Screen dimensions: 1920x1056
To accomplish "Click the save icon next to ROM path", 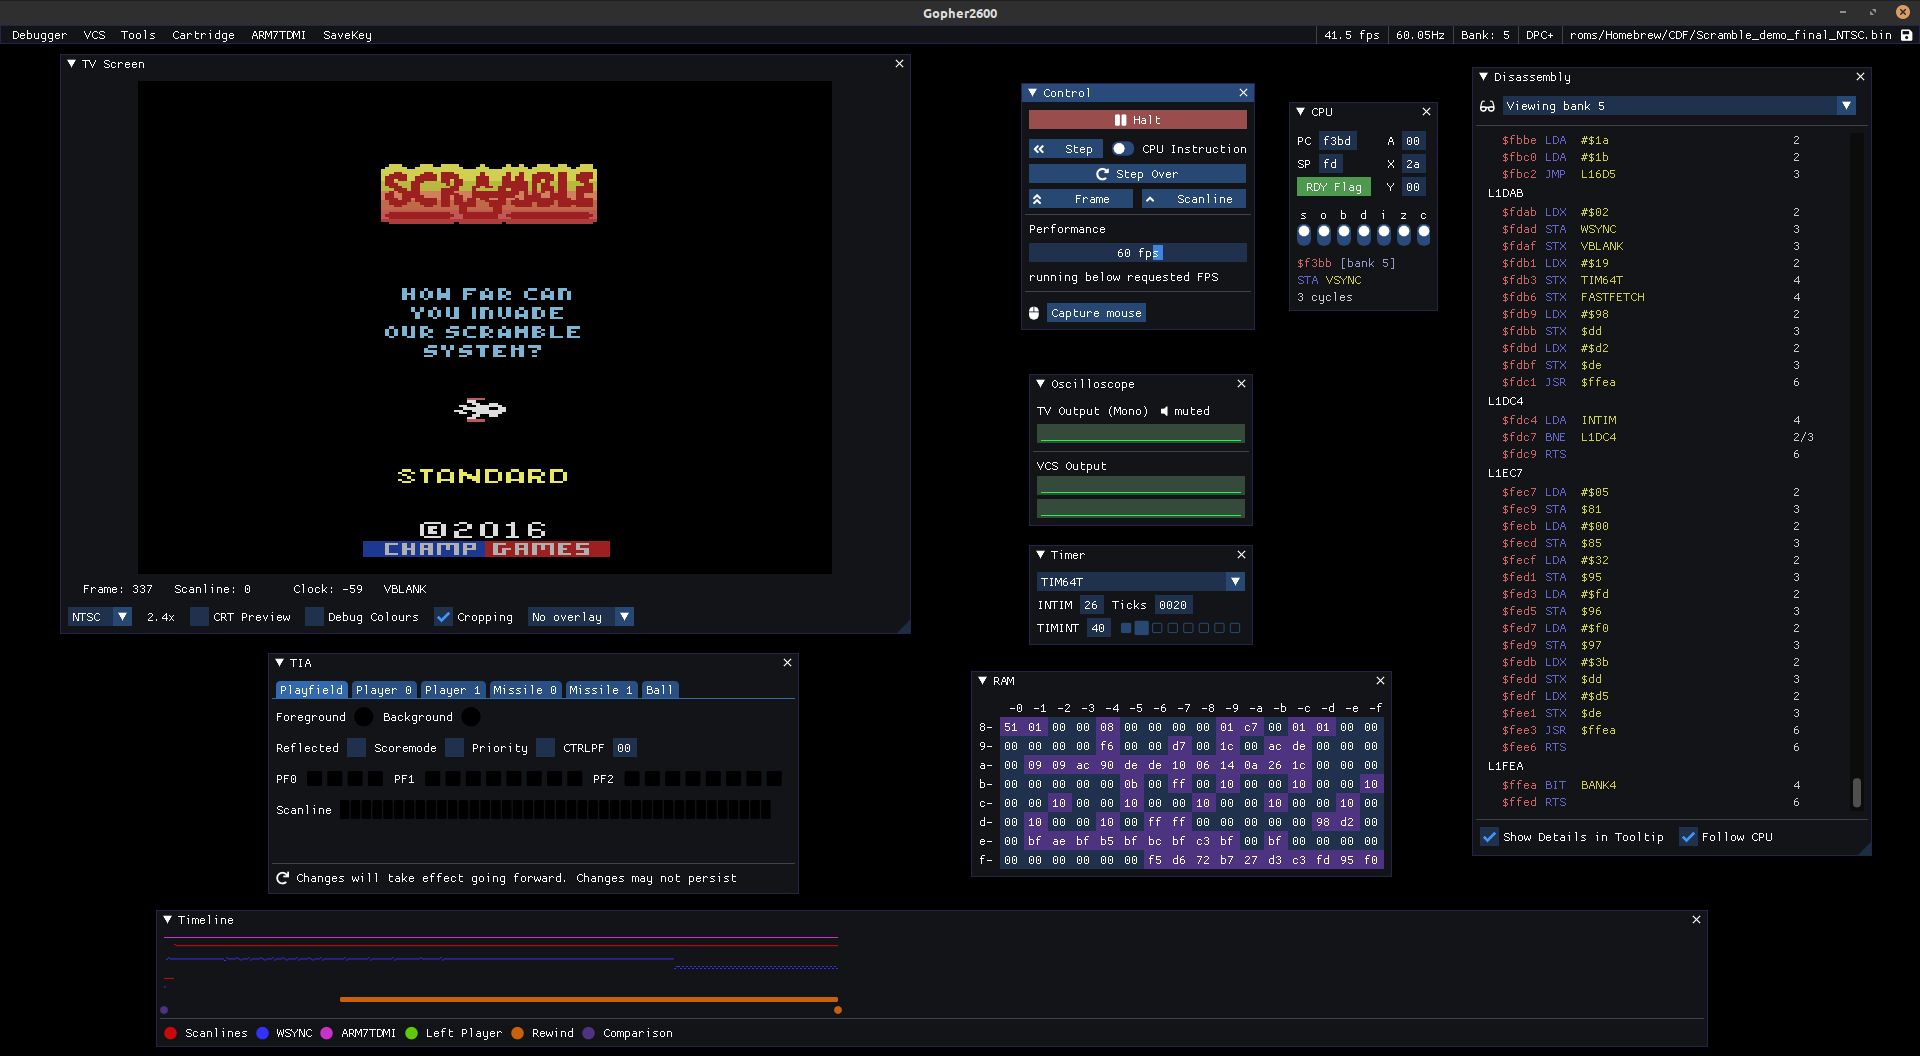I will (1906, 35).
